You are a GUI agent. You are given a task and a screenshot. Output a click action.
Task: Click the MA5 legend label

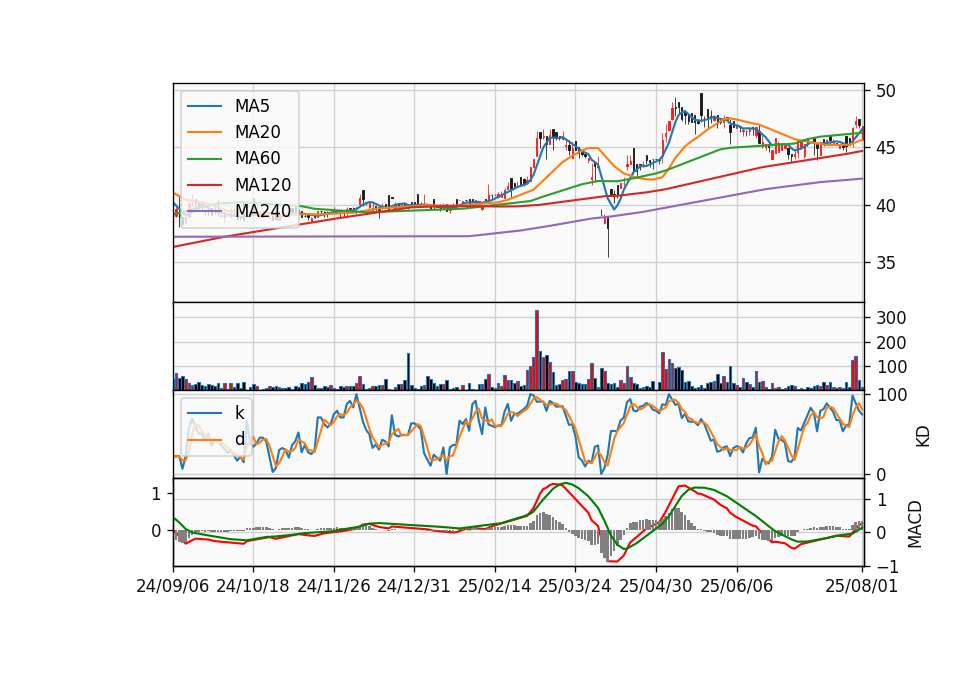(x=252, y=106)
